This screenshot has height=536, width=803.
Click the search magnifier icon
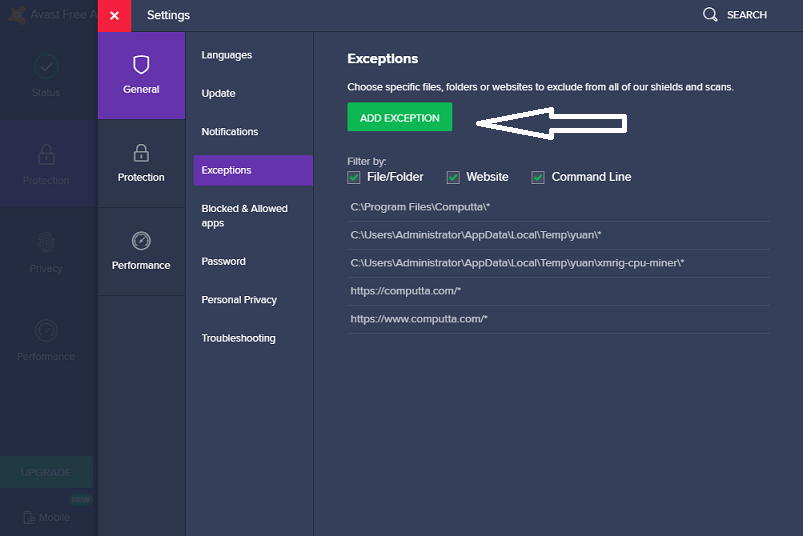710,14
